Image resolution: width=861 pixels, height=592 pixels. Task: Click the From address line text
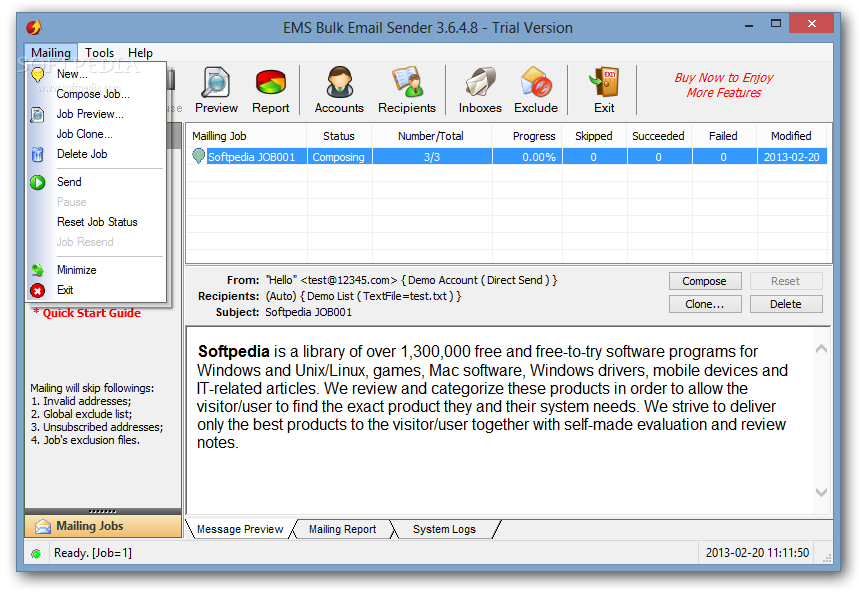[x=411, y=280]
